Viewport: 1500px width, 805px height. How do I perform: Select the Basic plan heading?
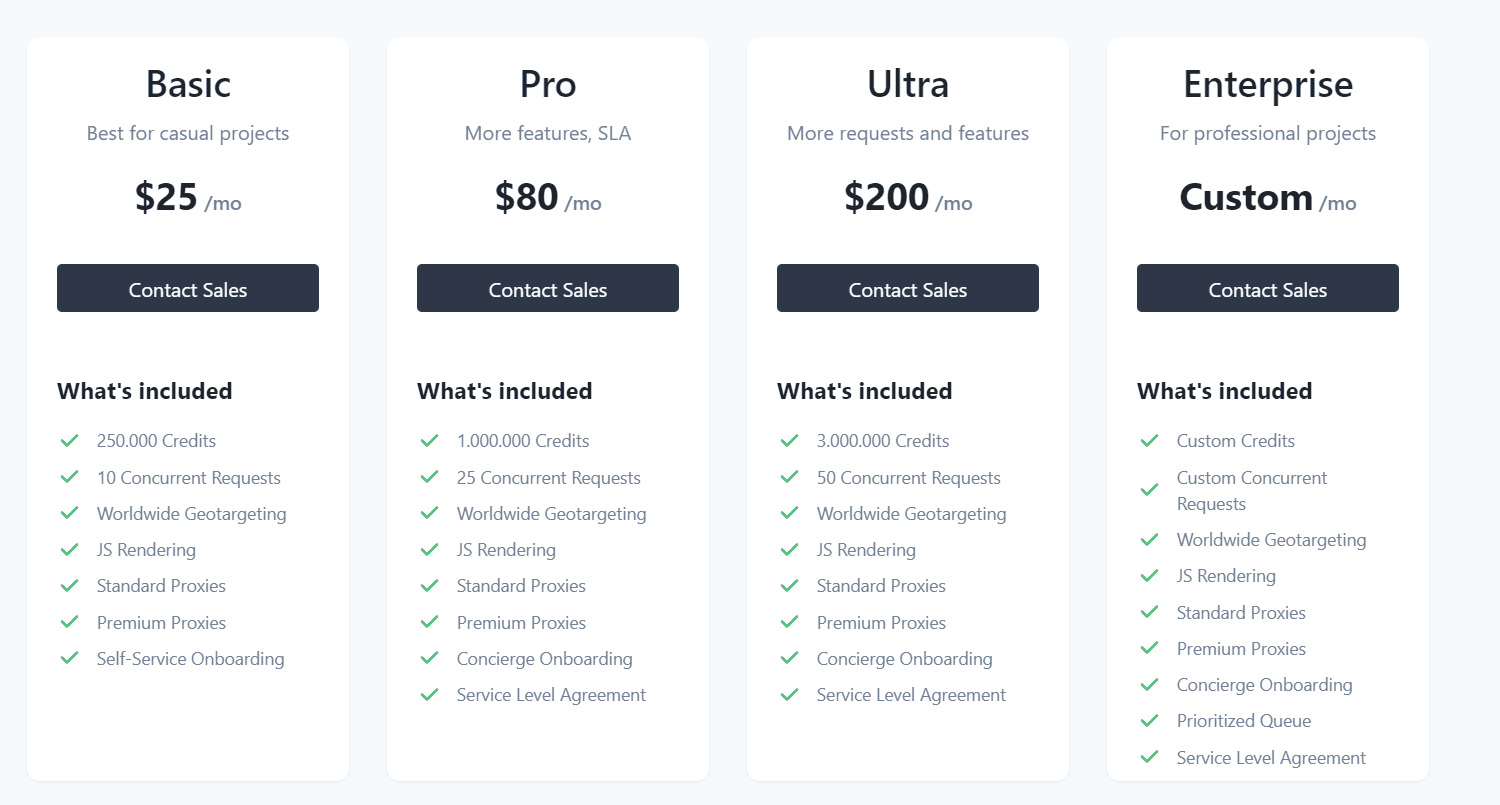[x=187, y=84]
